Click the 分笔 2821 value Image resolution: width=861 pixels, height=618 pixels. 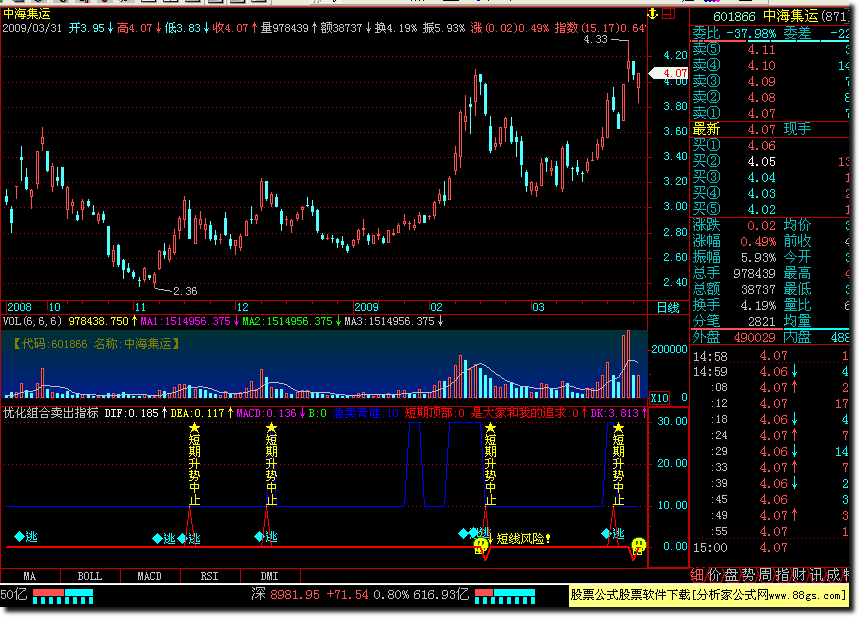(761, 321)
